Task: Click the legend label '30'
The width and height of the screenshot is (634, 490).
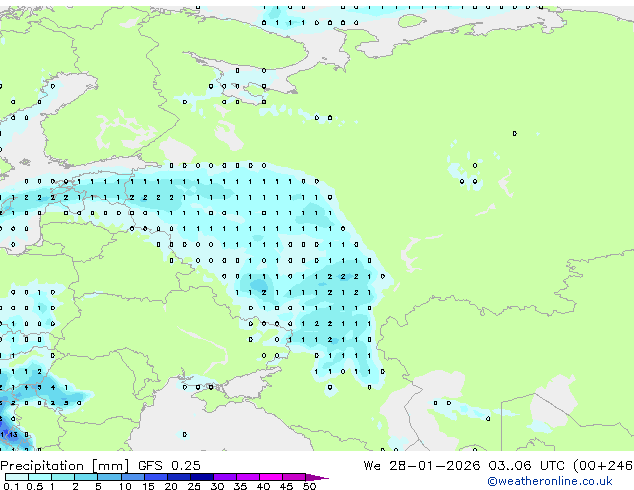Action: (217, 486)
